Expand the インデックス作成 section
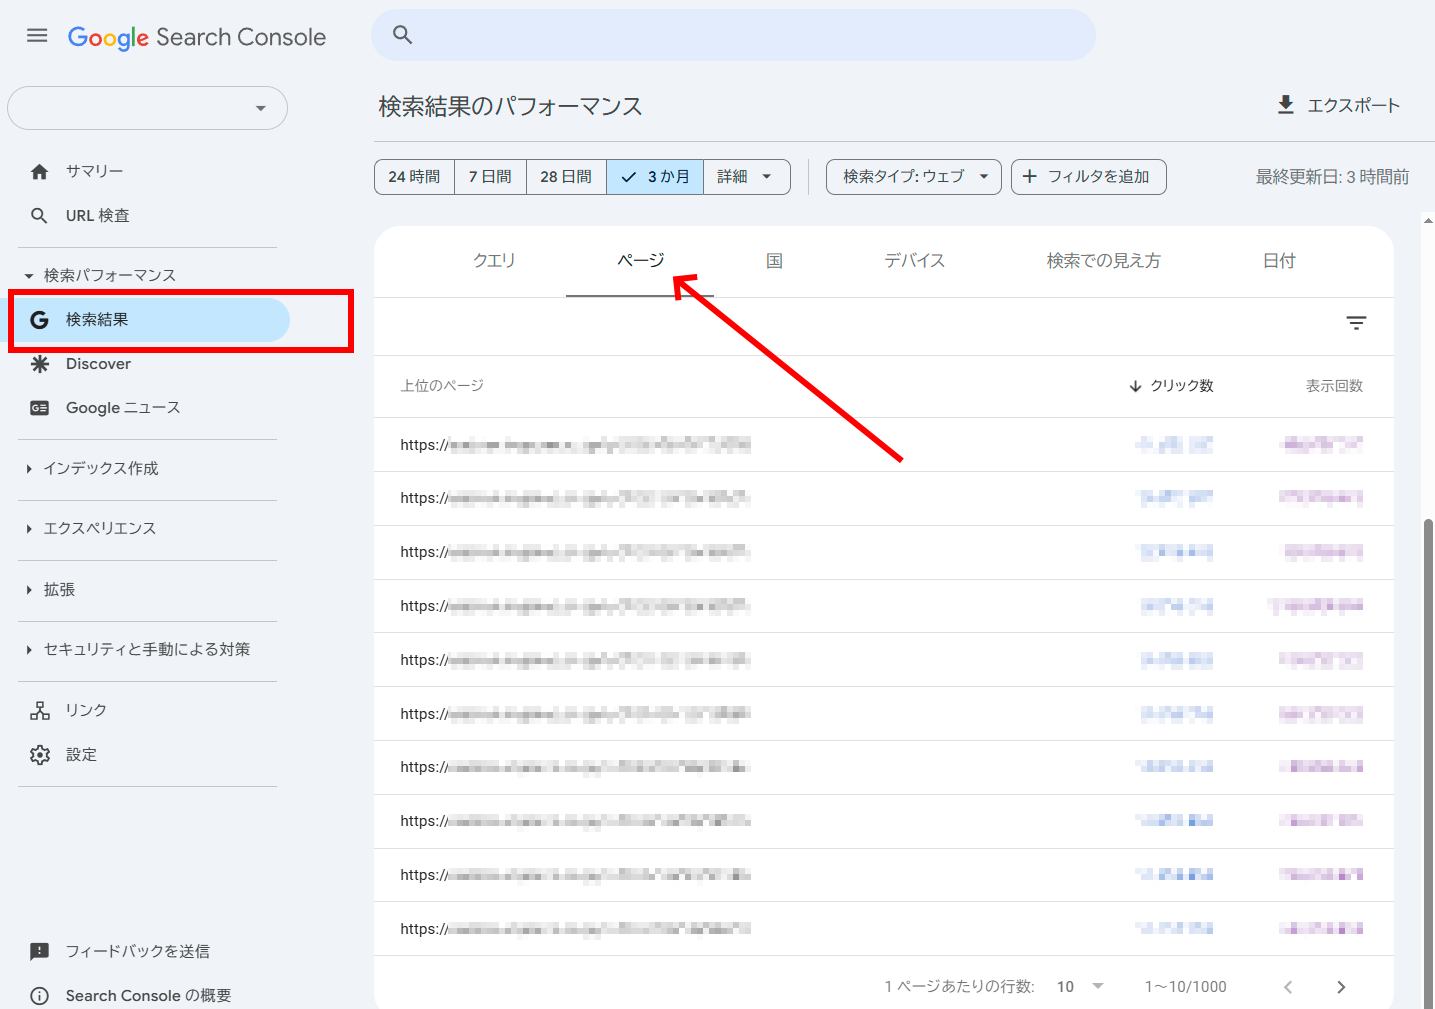This screenshot has width=1435, height=1009. [100, 468]
